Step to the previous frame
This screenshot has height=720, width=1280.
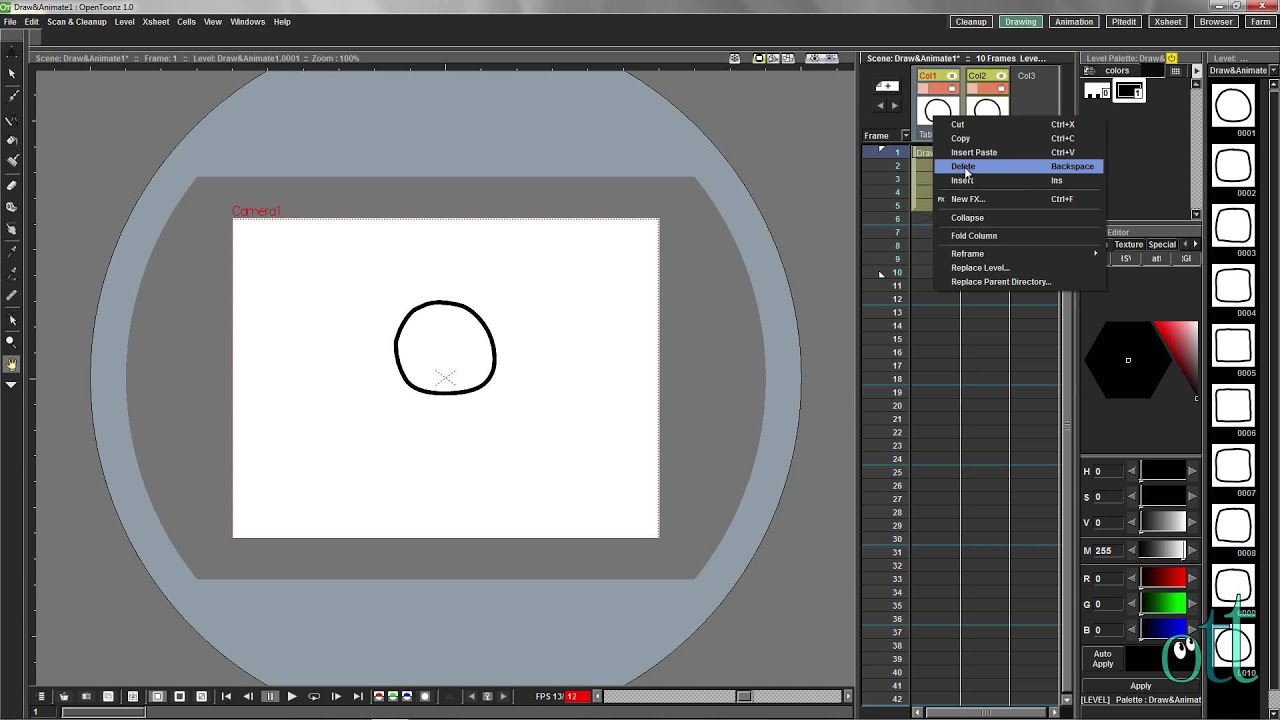(x=248, y=696)
